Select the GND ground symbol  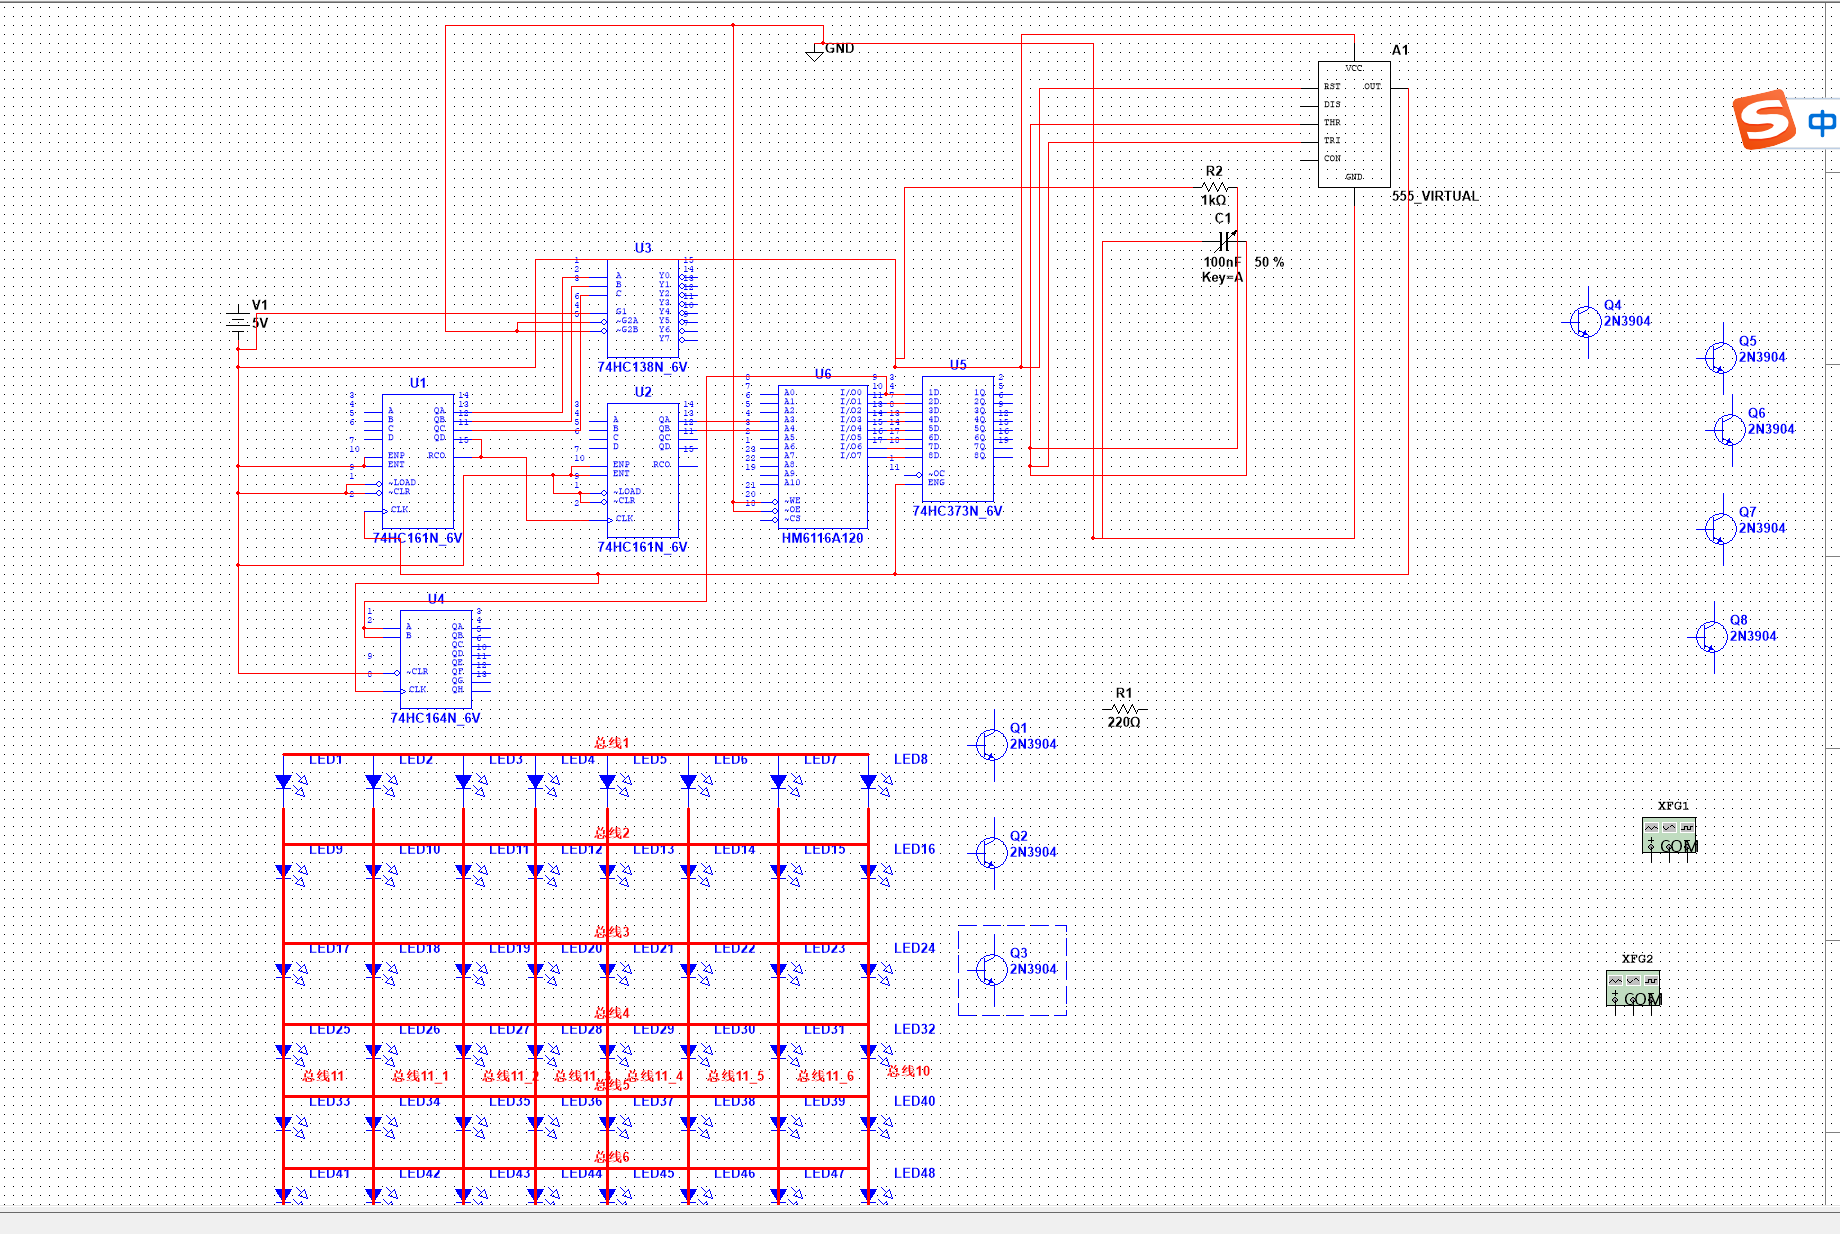(x=815, y=51)
